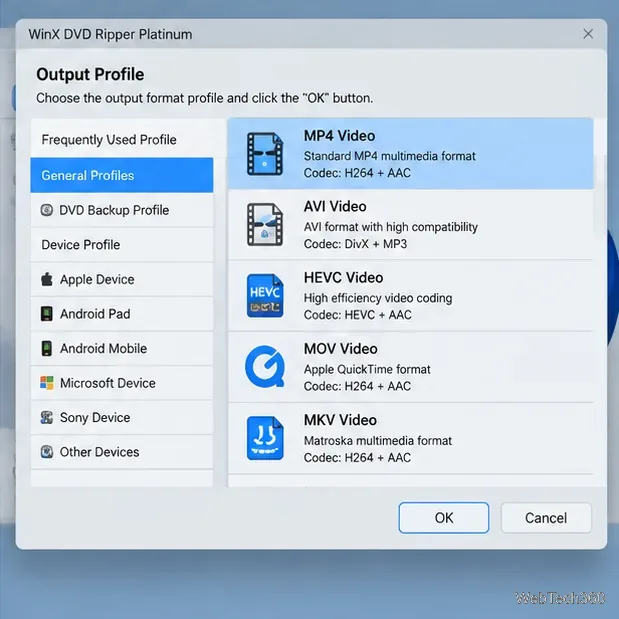Image resolution: width=619 pixels, height=619 pixels.
Task: Click the Apple logo icon in sidebar
Action: pos(47,279)
